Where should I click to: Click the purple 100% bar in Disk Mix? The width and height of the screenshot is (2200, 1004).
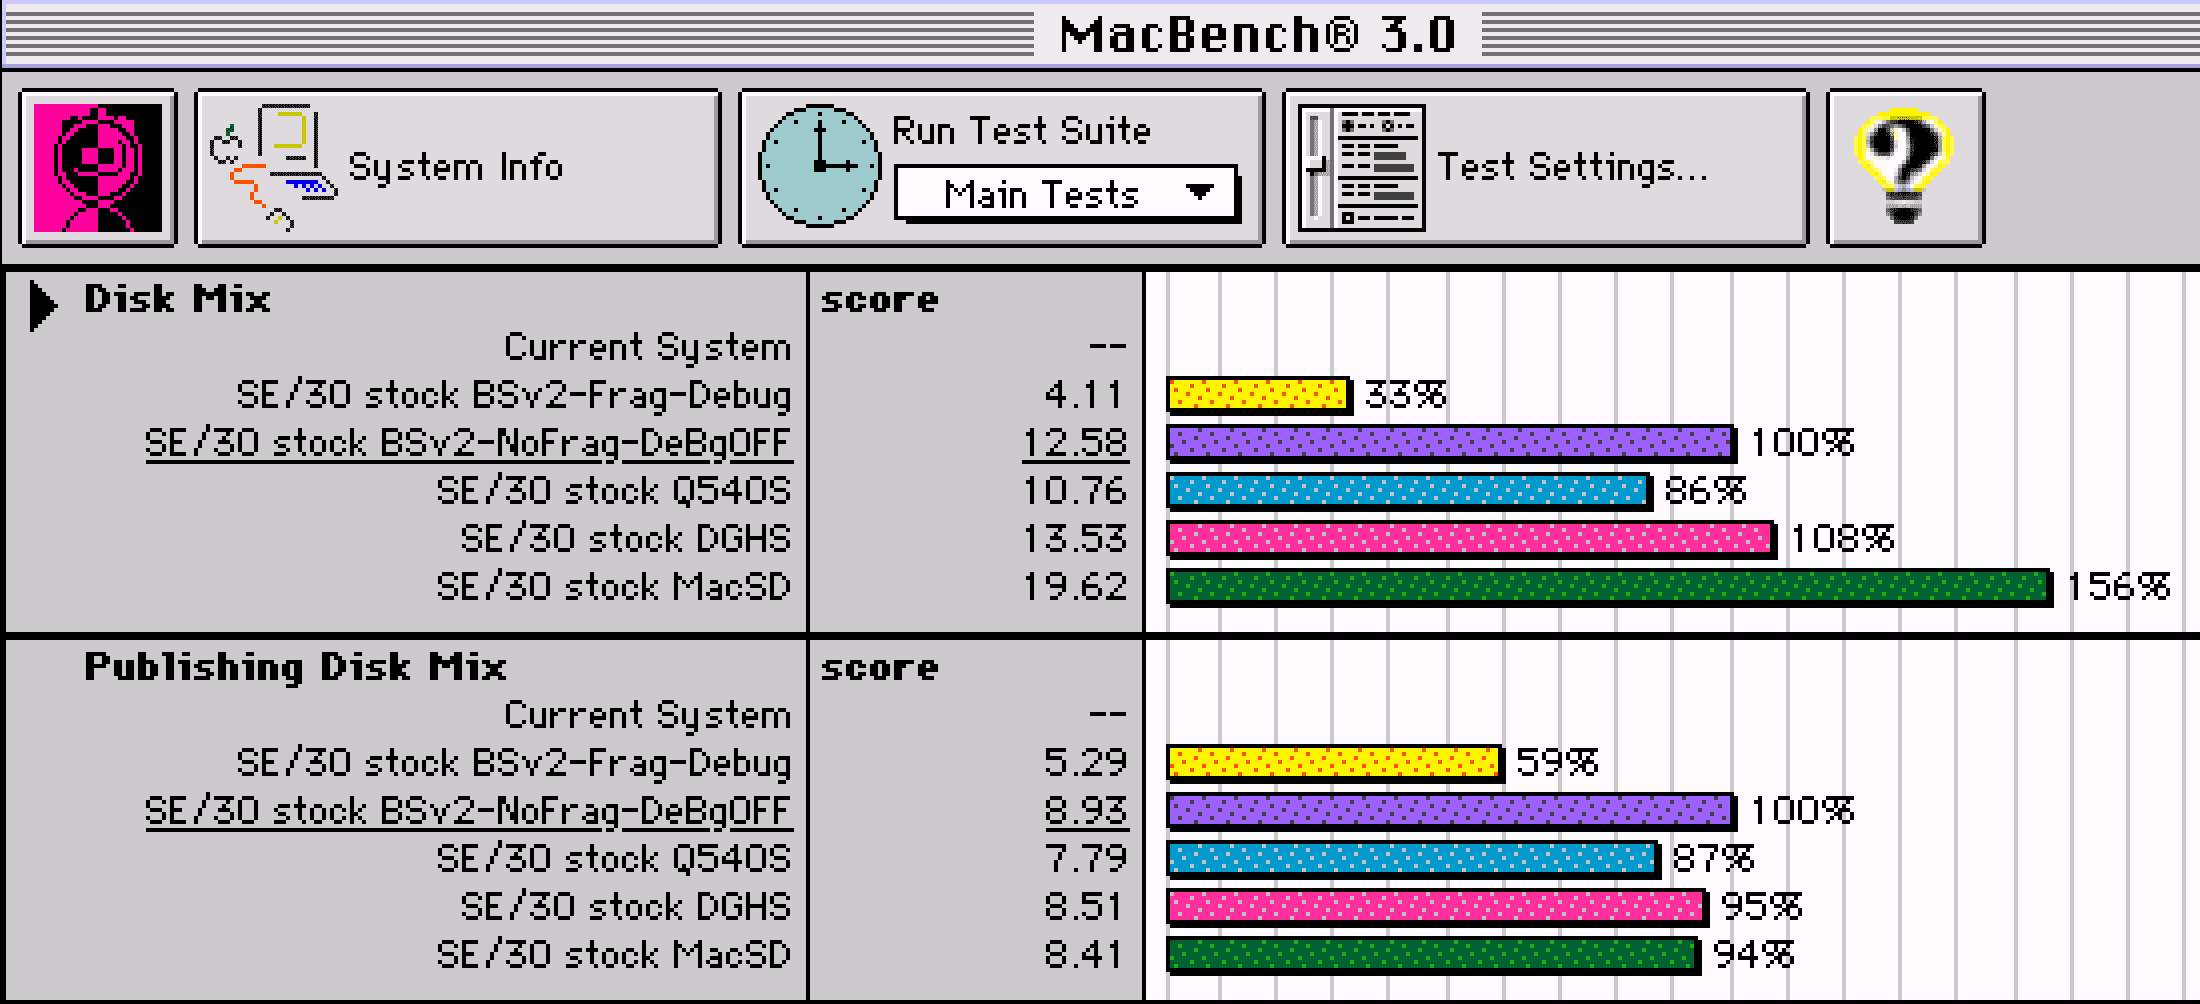1452,443
